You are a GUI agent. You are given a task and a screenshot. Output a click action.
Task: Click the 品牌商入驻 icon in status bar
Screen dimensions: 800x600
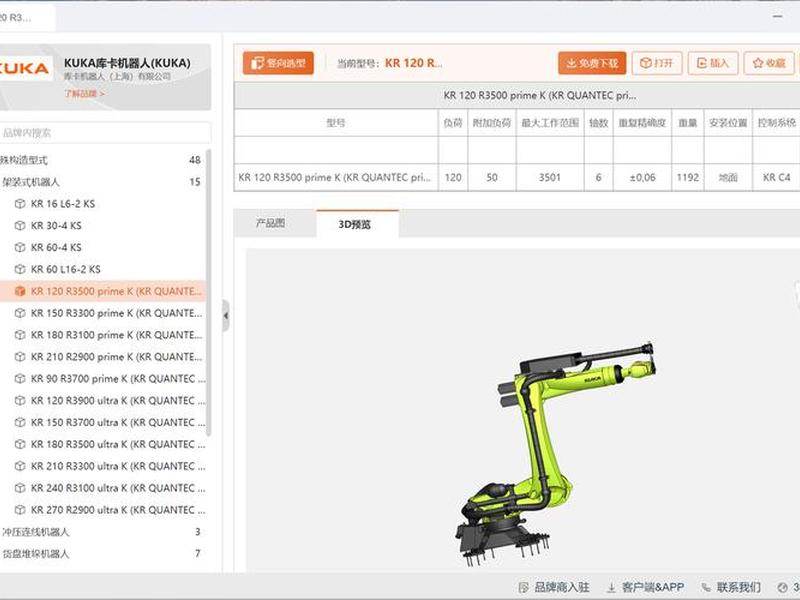point(523,587)
